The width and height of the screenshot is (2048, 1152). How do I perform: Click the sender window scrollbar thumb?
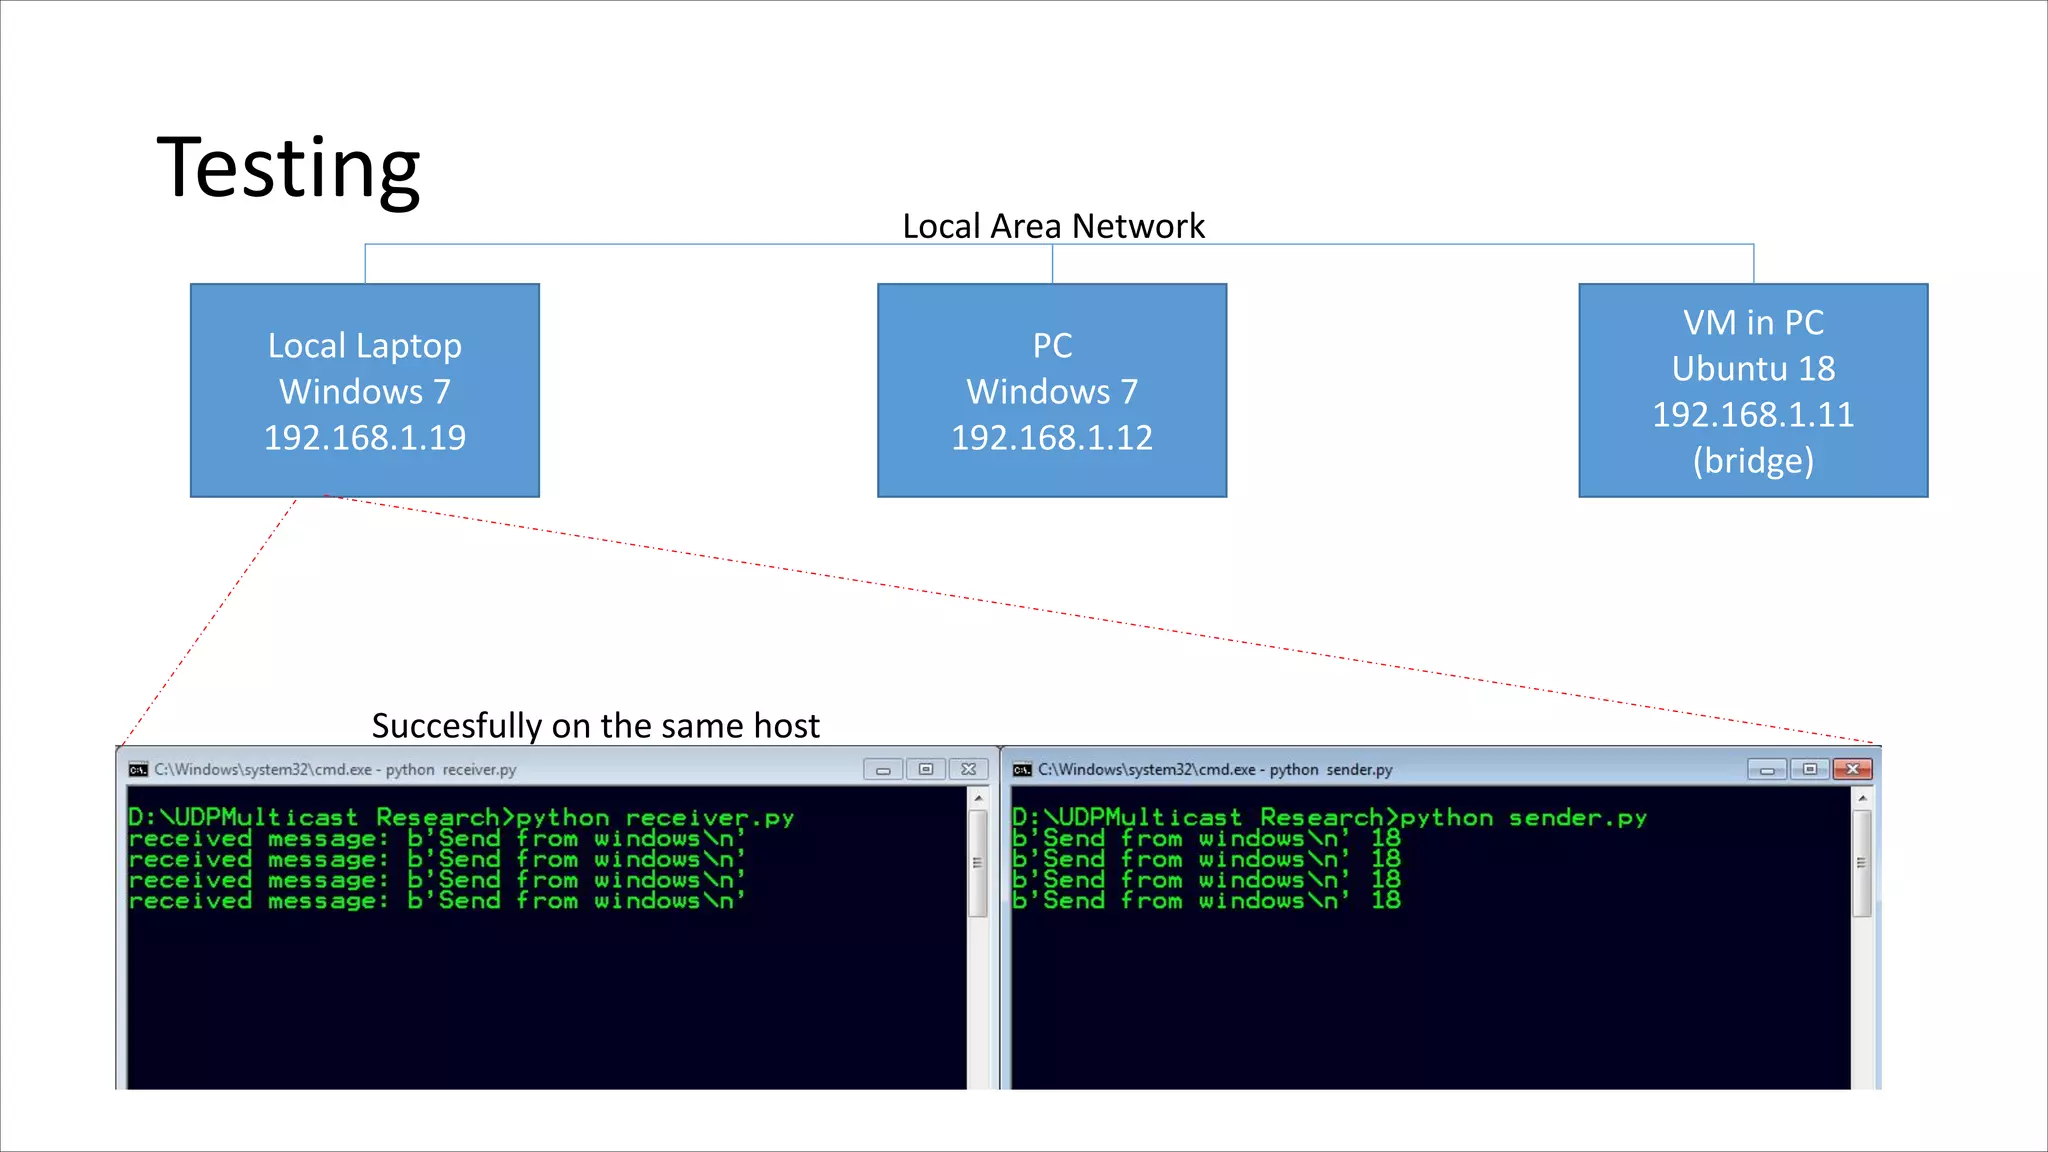tap(1862, 863)
